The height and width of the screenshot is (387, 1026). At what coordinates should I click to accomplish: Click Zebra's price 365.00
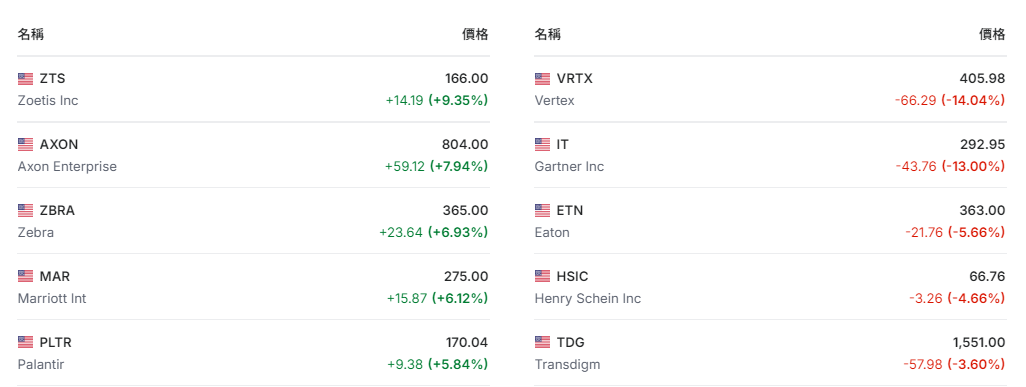coord(465,211)
